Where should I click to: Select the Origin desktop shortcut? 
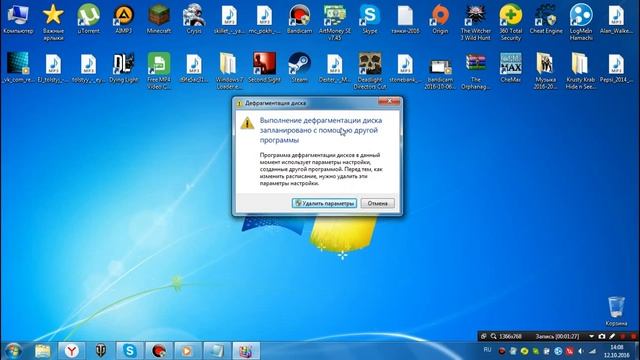click(440, 19)
